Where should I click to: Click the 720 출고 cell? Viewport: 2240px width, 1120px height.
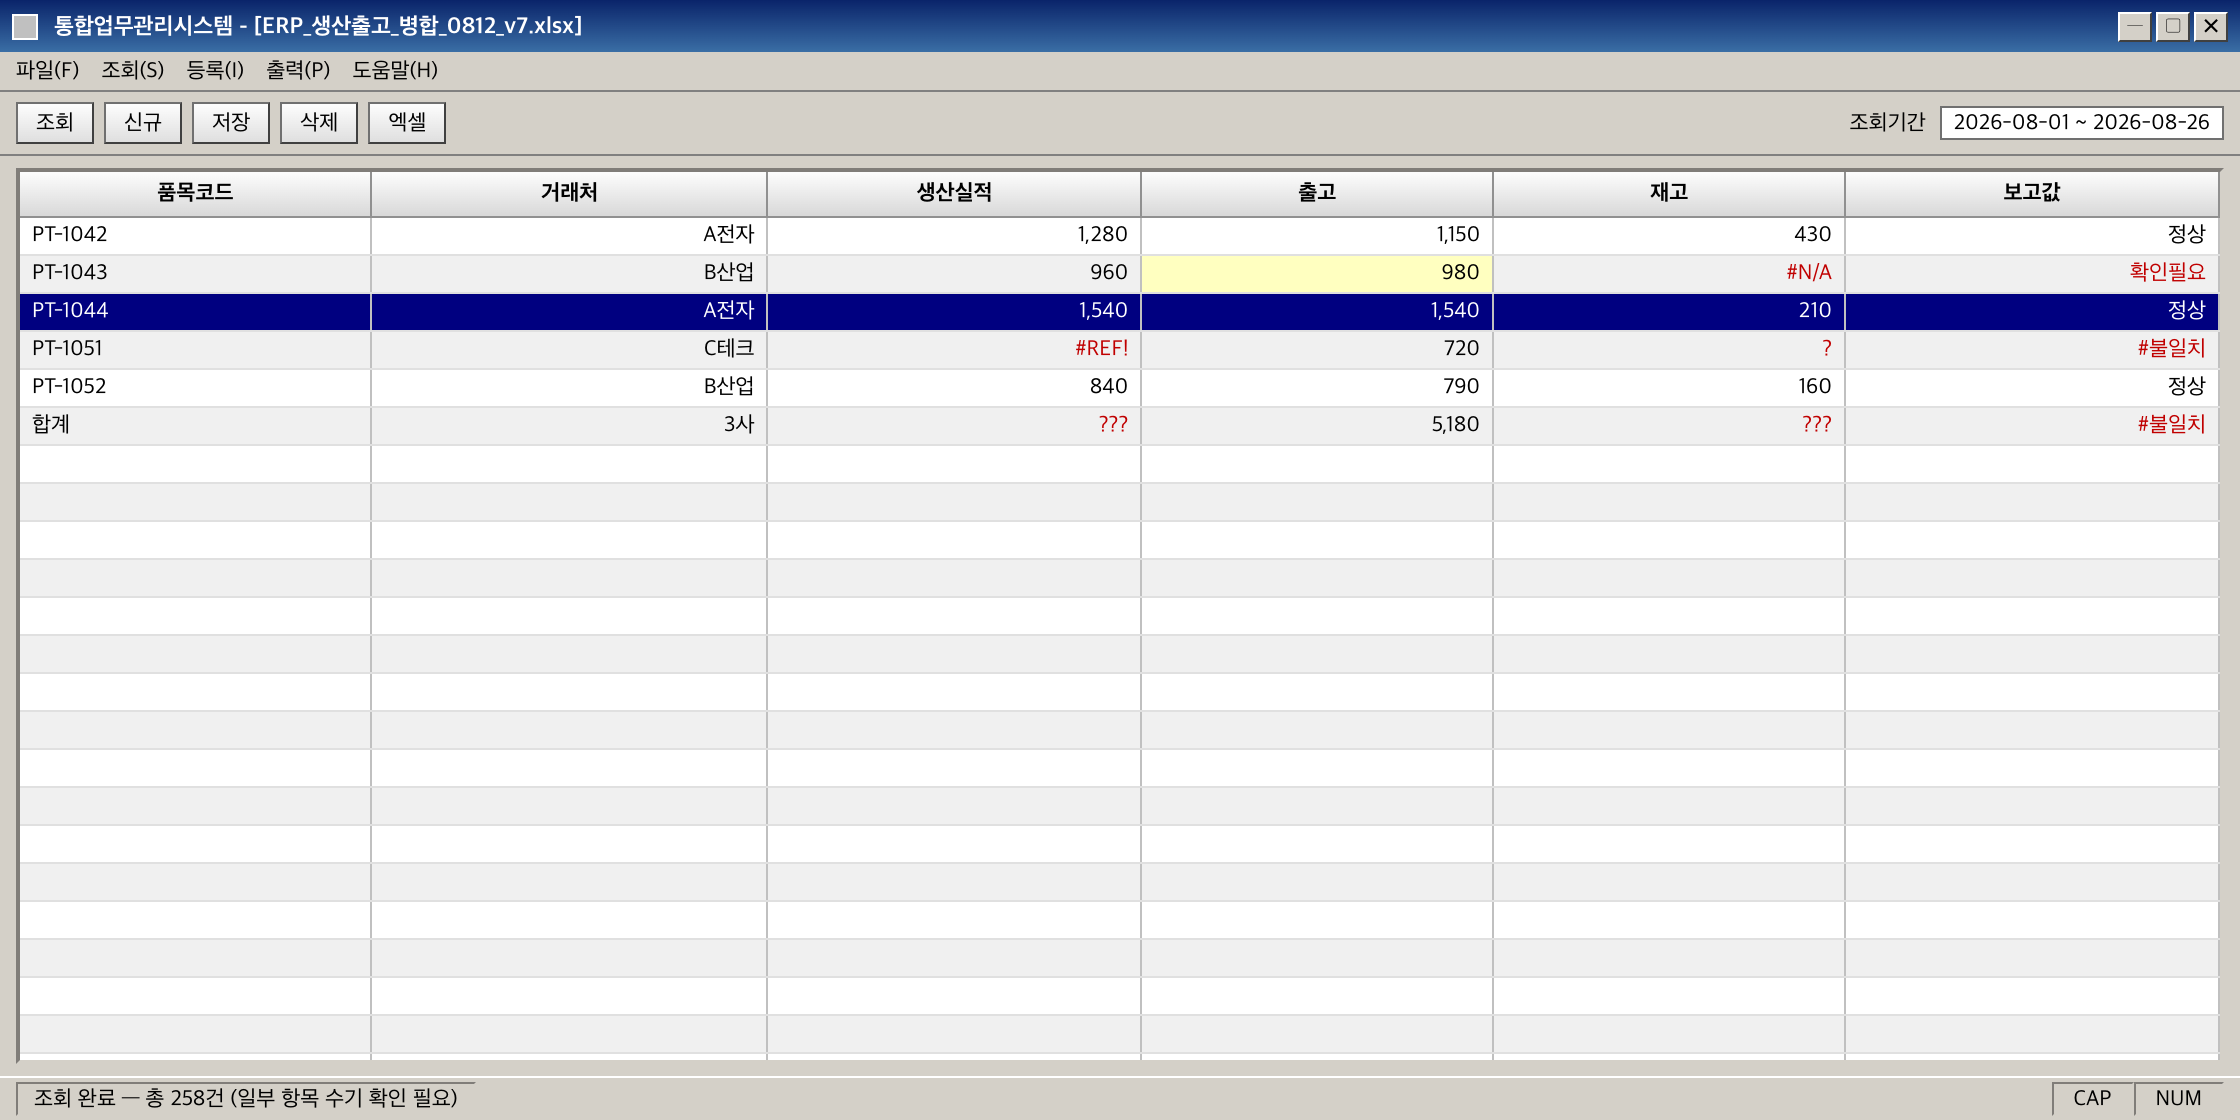[1317, 349]
